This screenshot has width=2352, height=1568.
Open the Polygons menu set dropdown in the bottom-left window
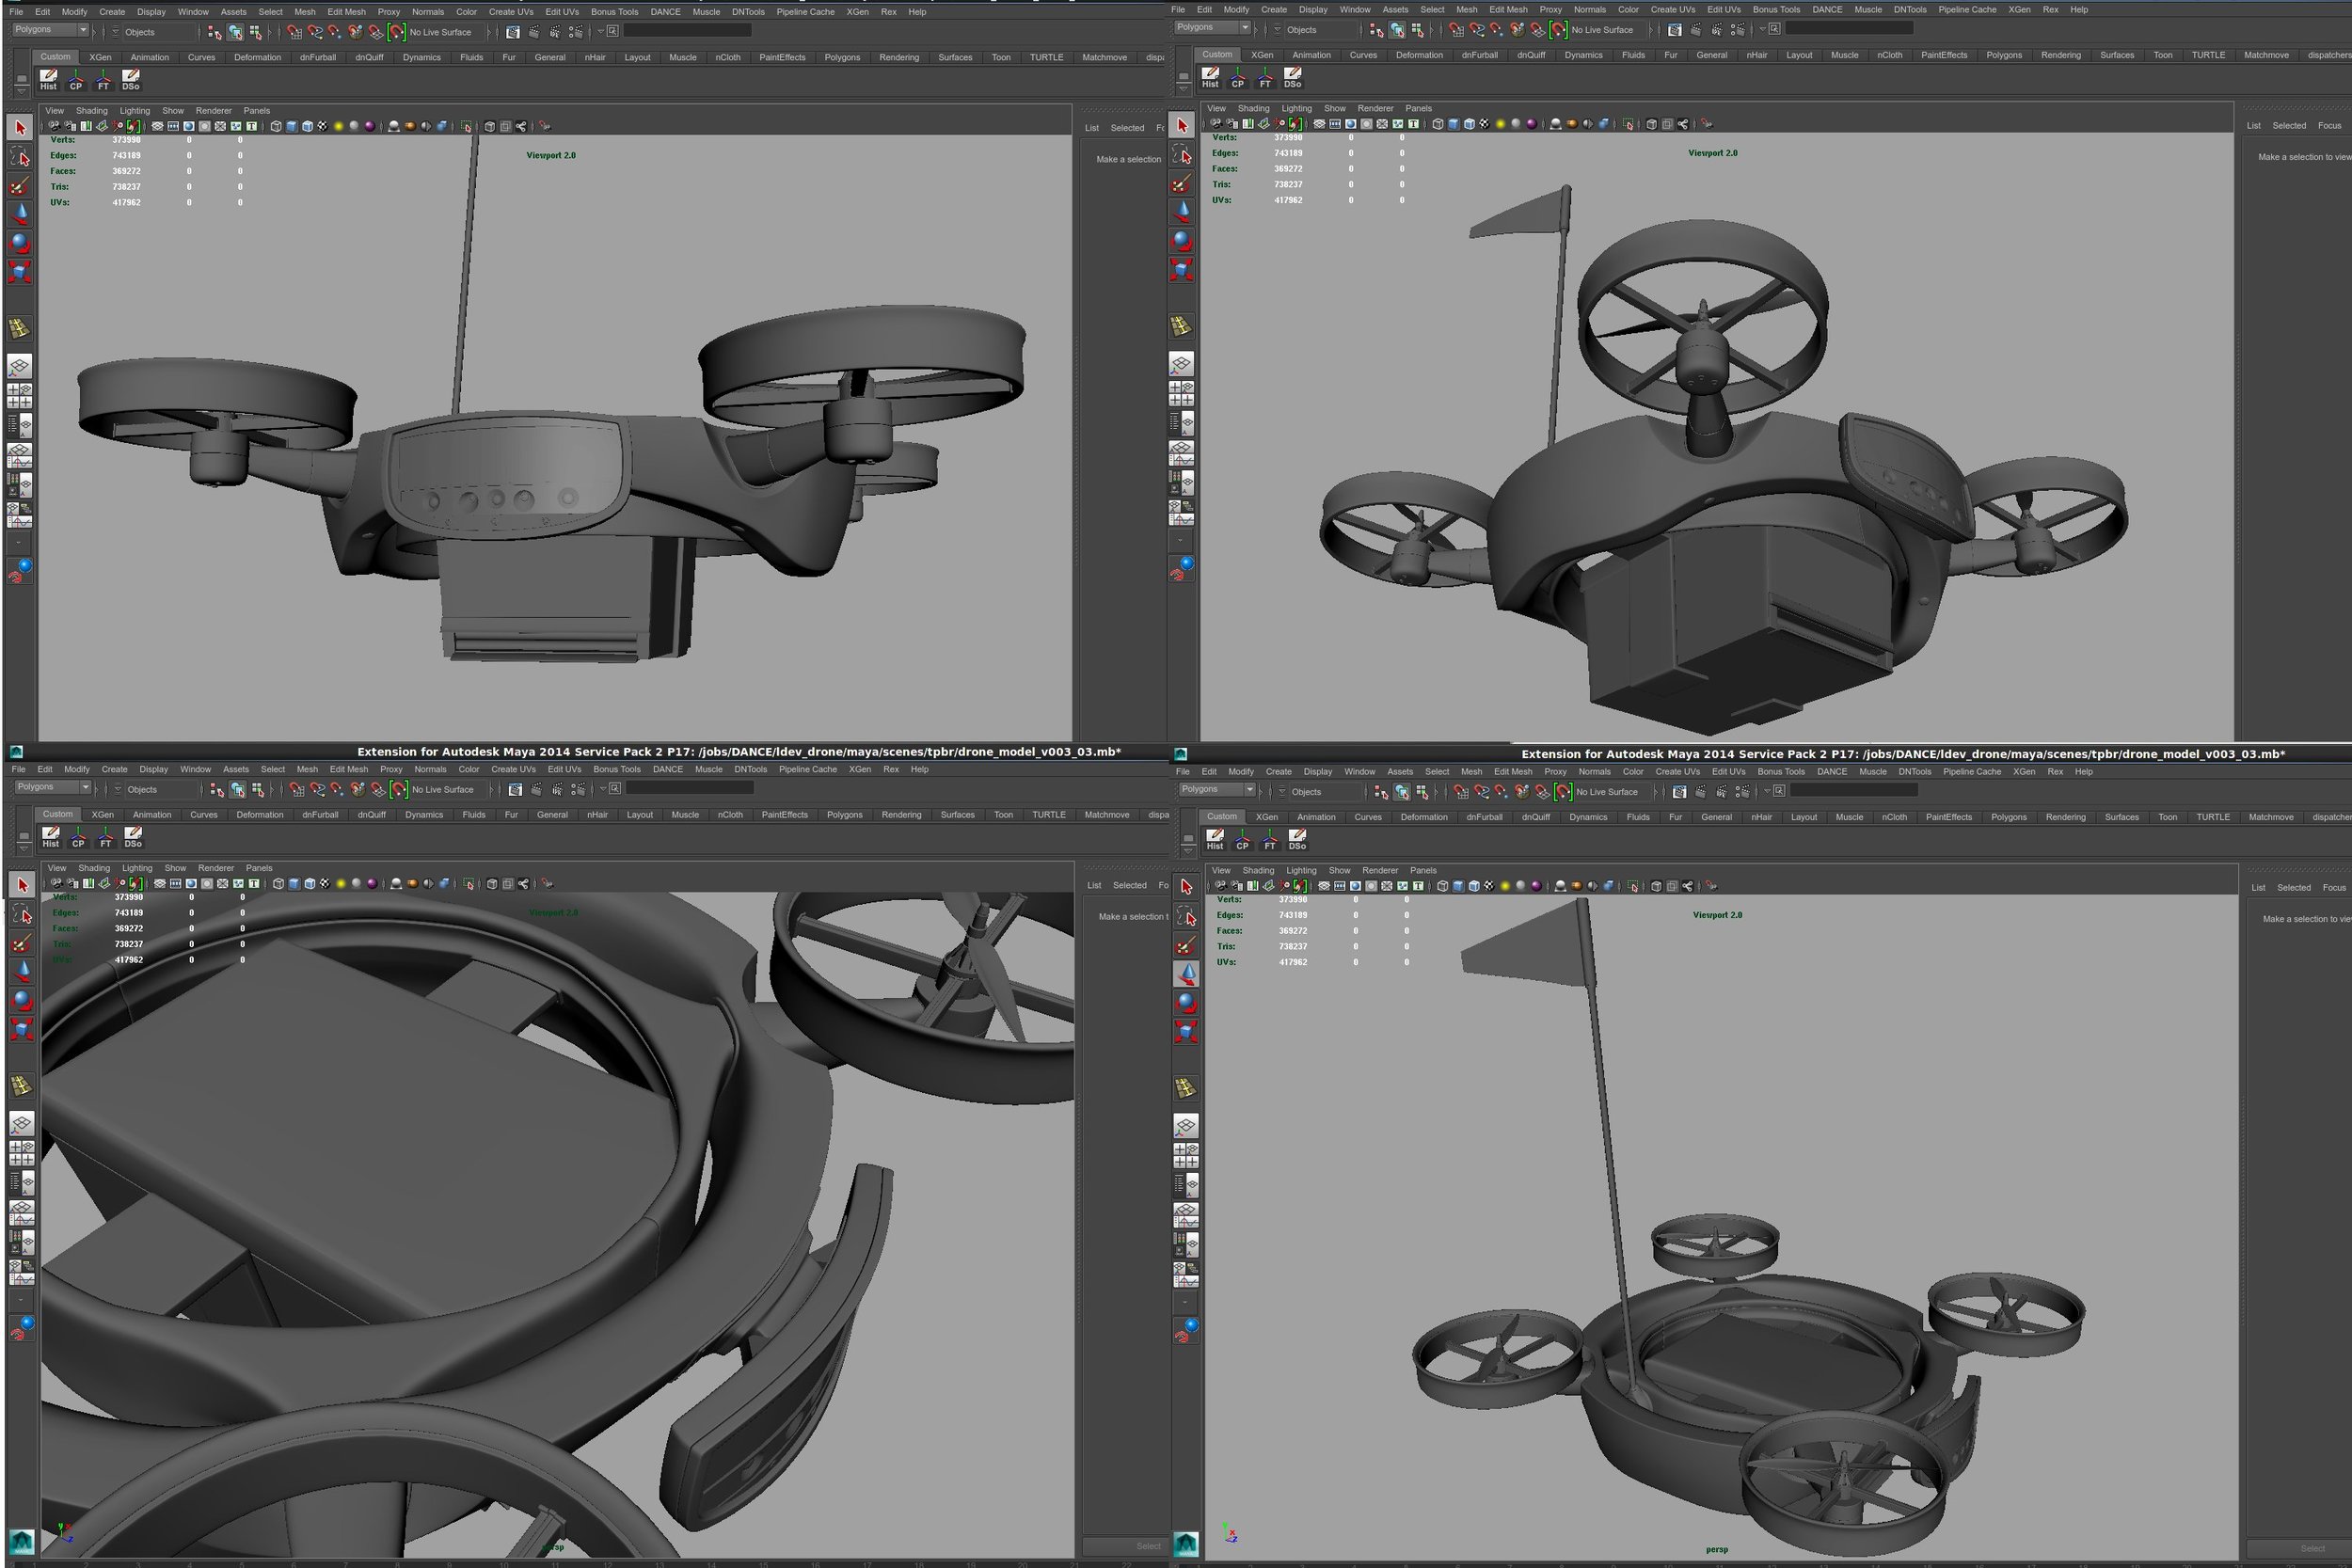pos(52,787)
